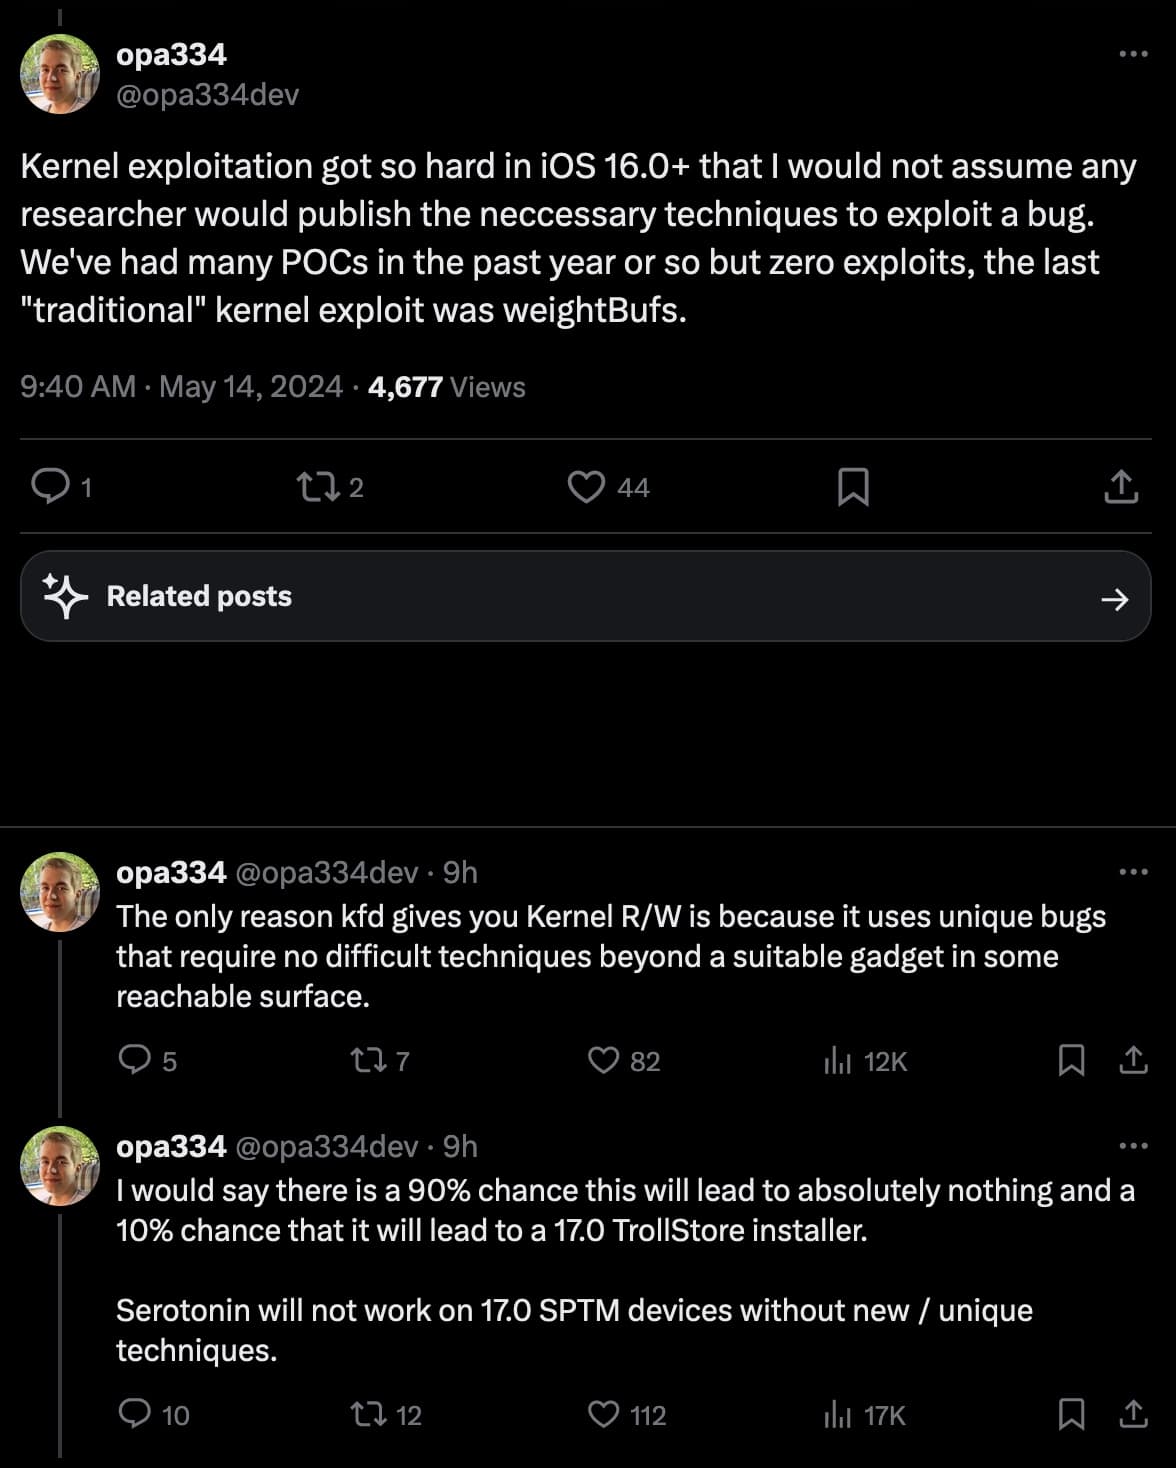The height and width of the screenshot is (1468, 1176).
Task: Reply to the TrollStore installer post
Action: (134, 1414)
